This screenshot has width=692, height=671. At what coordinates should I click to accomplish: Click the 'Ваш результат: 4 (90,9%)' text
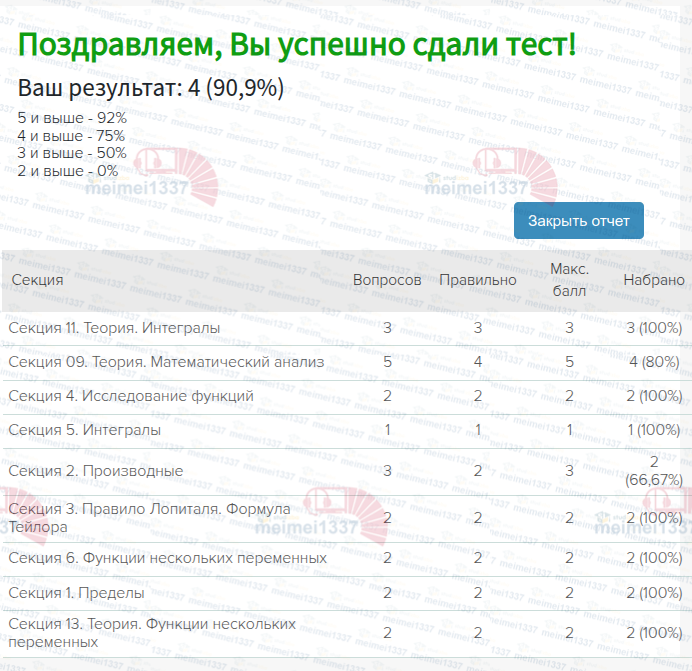[x=150, y=88]
